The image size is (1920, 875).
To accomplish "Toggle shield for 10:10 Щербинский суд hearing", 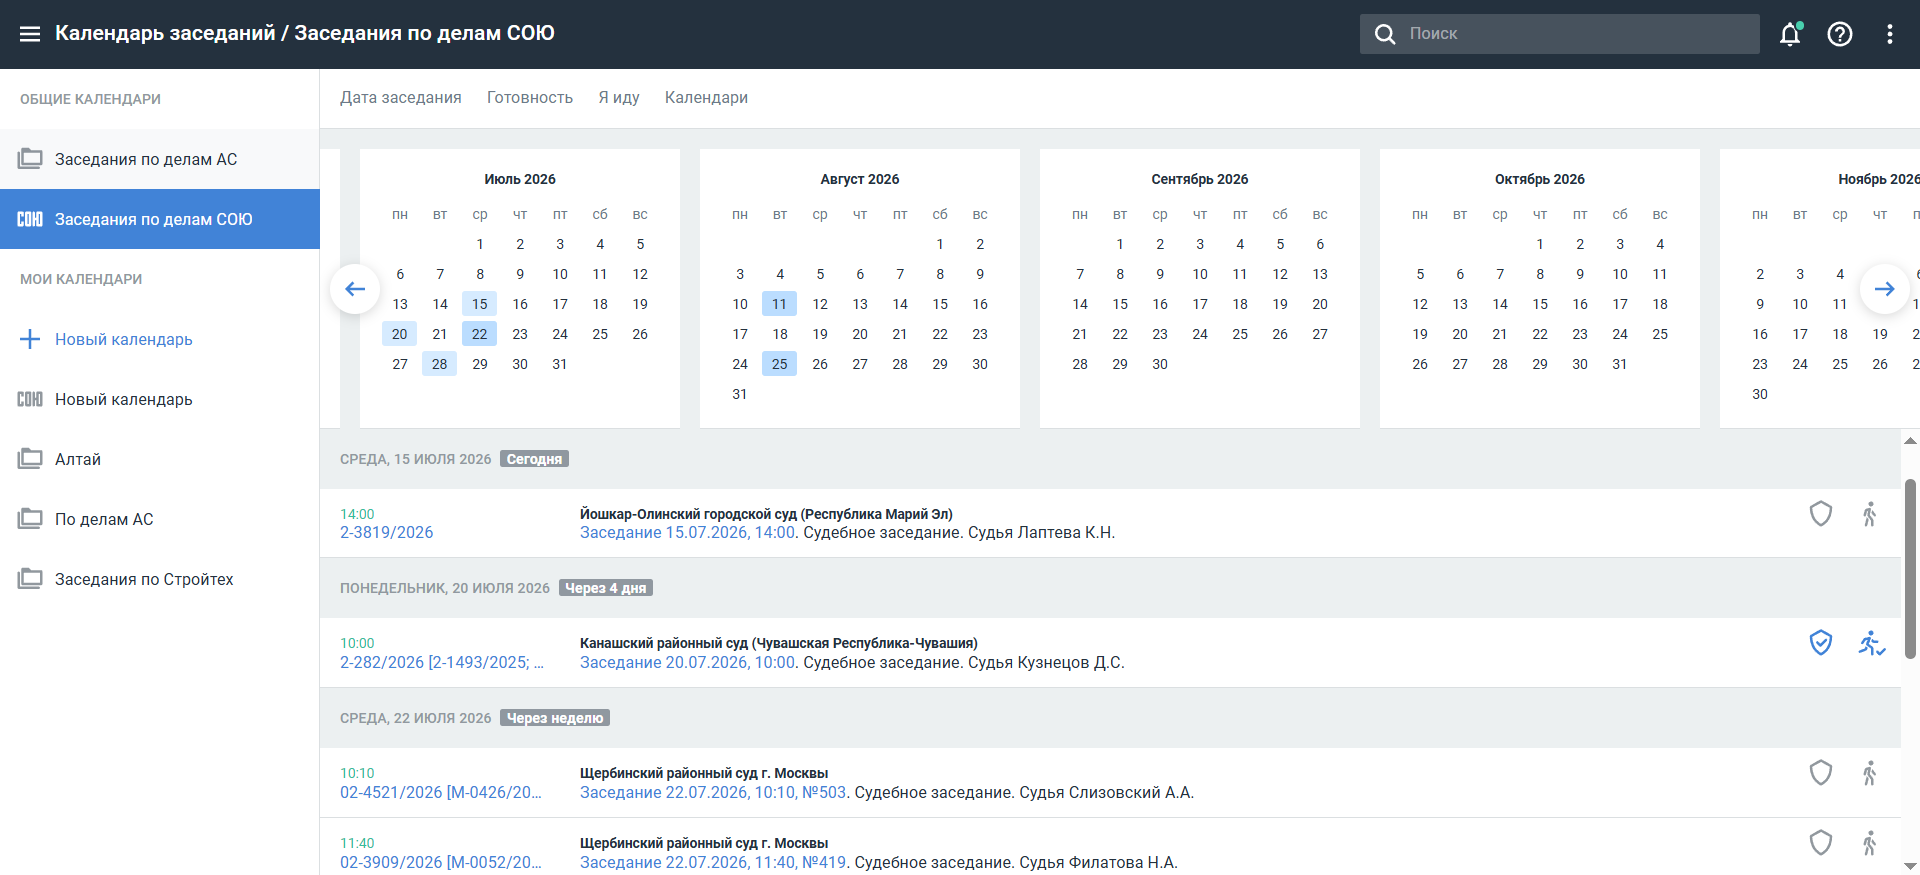I will 1821,773.
